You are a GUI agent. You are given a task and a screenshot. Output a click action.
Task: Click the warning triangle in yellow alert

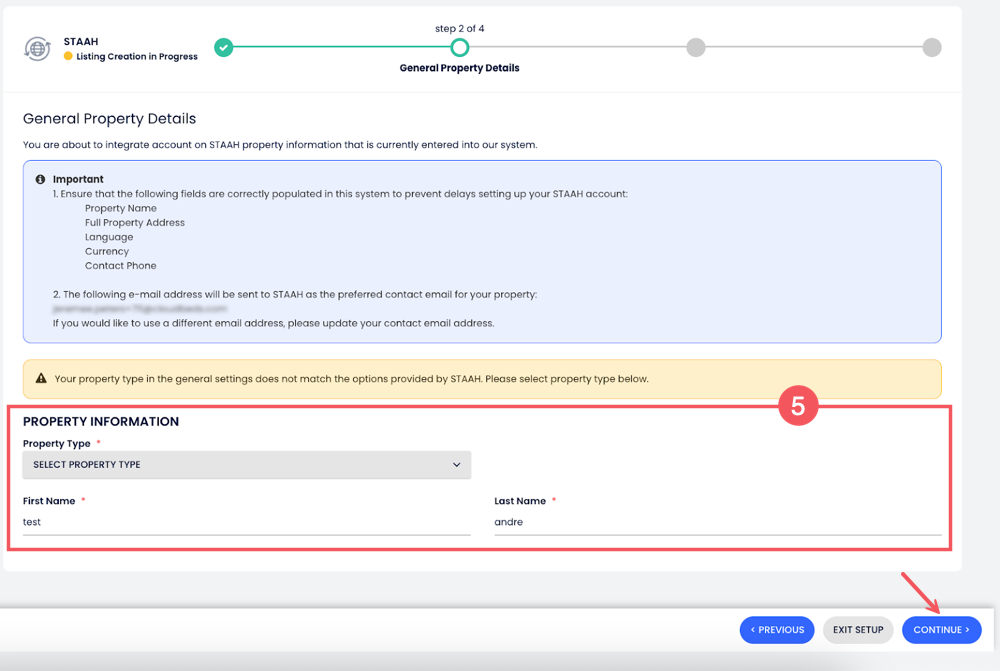point(41,379)
